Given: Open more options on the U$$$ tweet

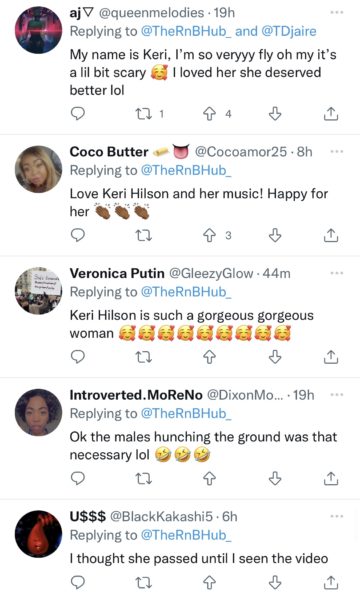Looking at the screenshot, I should point(337,516).
